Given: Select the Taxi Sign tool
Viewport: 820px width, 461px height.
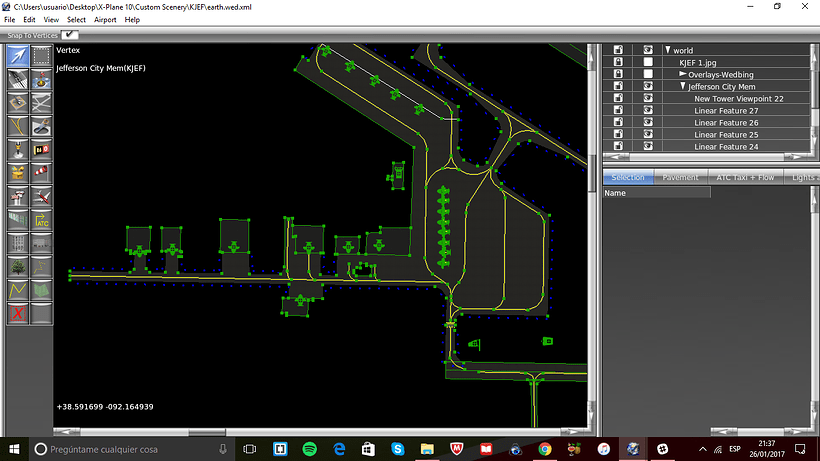Looking at the screenshot, I should coord(41,149).
